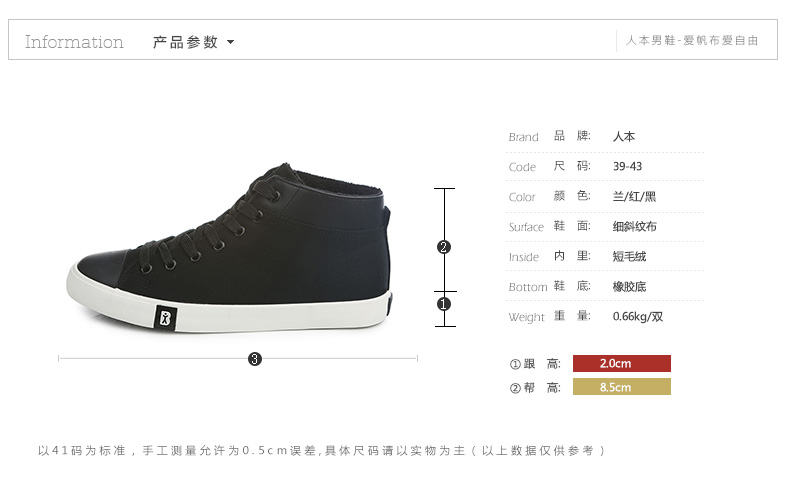Viewport: 790px width, 484px height.
Task: Click the color options 兰/红/黑
Action: click(x=634, y=196)
